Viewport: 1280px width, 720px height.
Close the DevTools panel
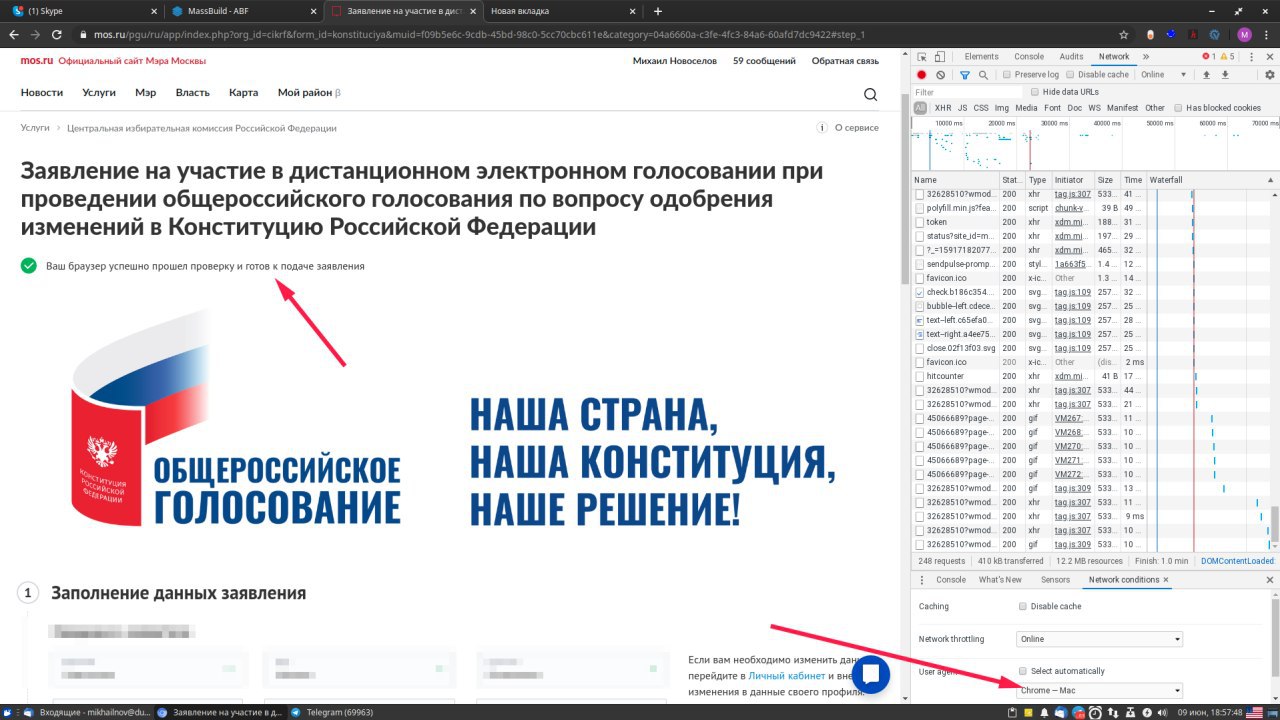(1270, 57)
